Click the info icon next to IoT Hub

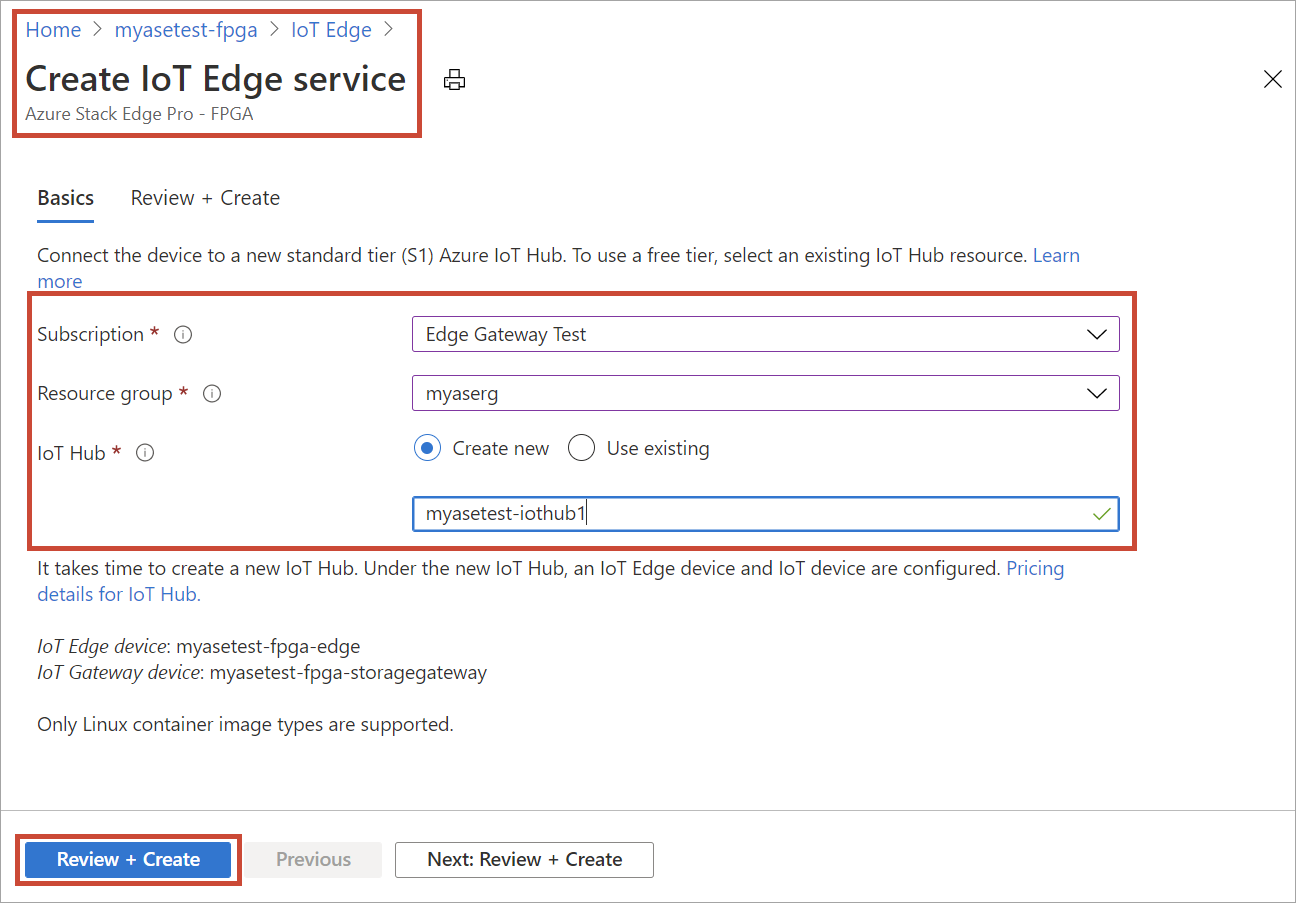[145, 453]
